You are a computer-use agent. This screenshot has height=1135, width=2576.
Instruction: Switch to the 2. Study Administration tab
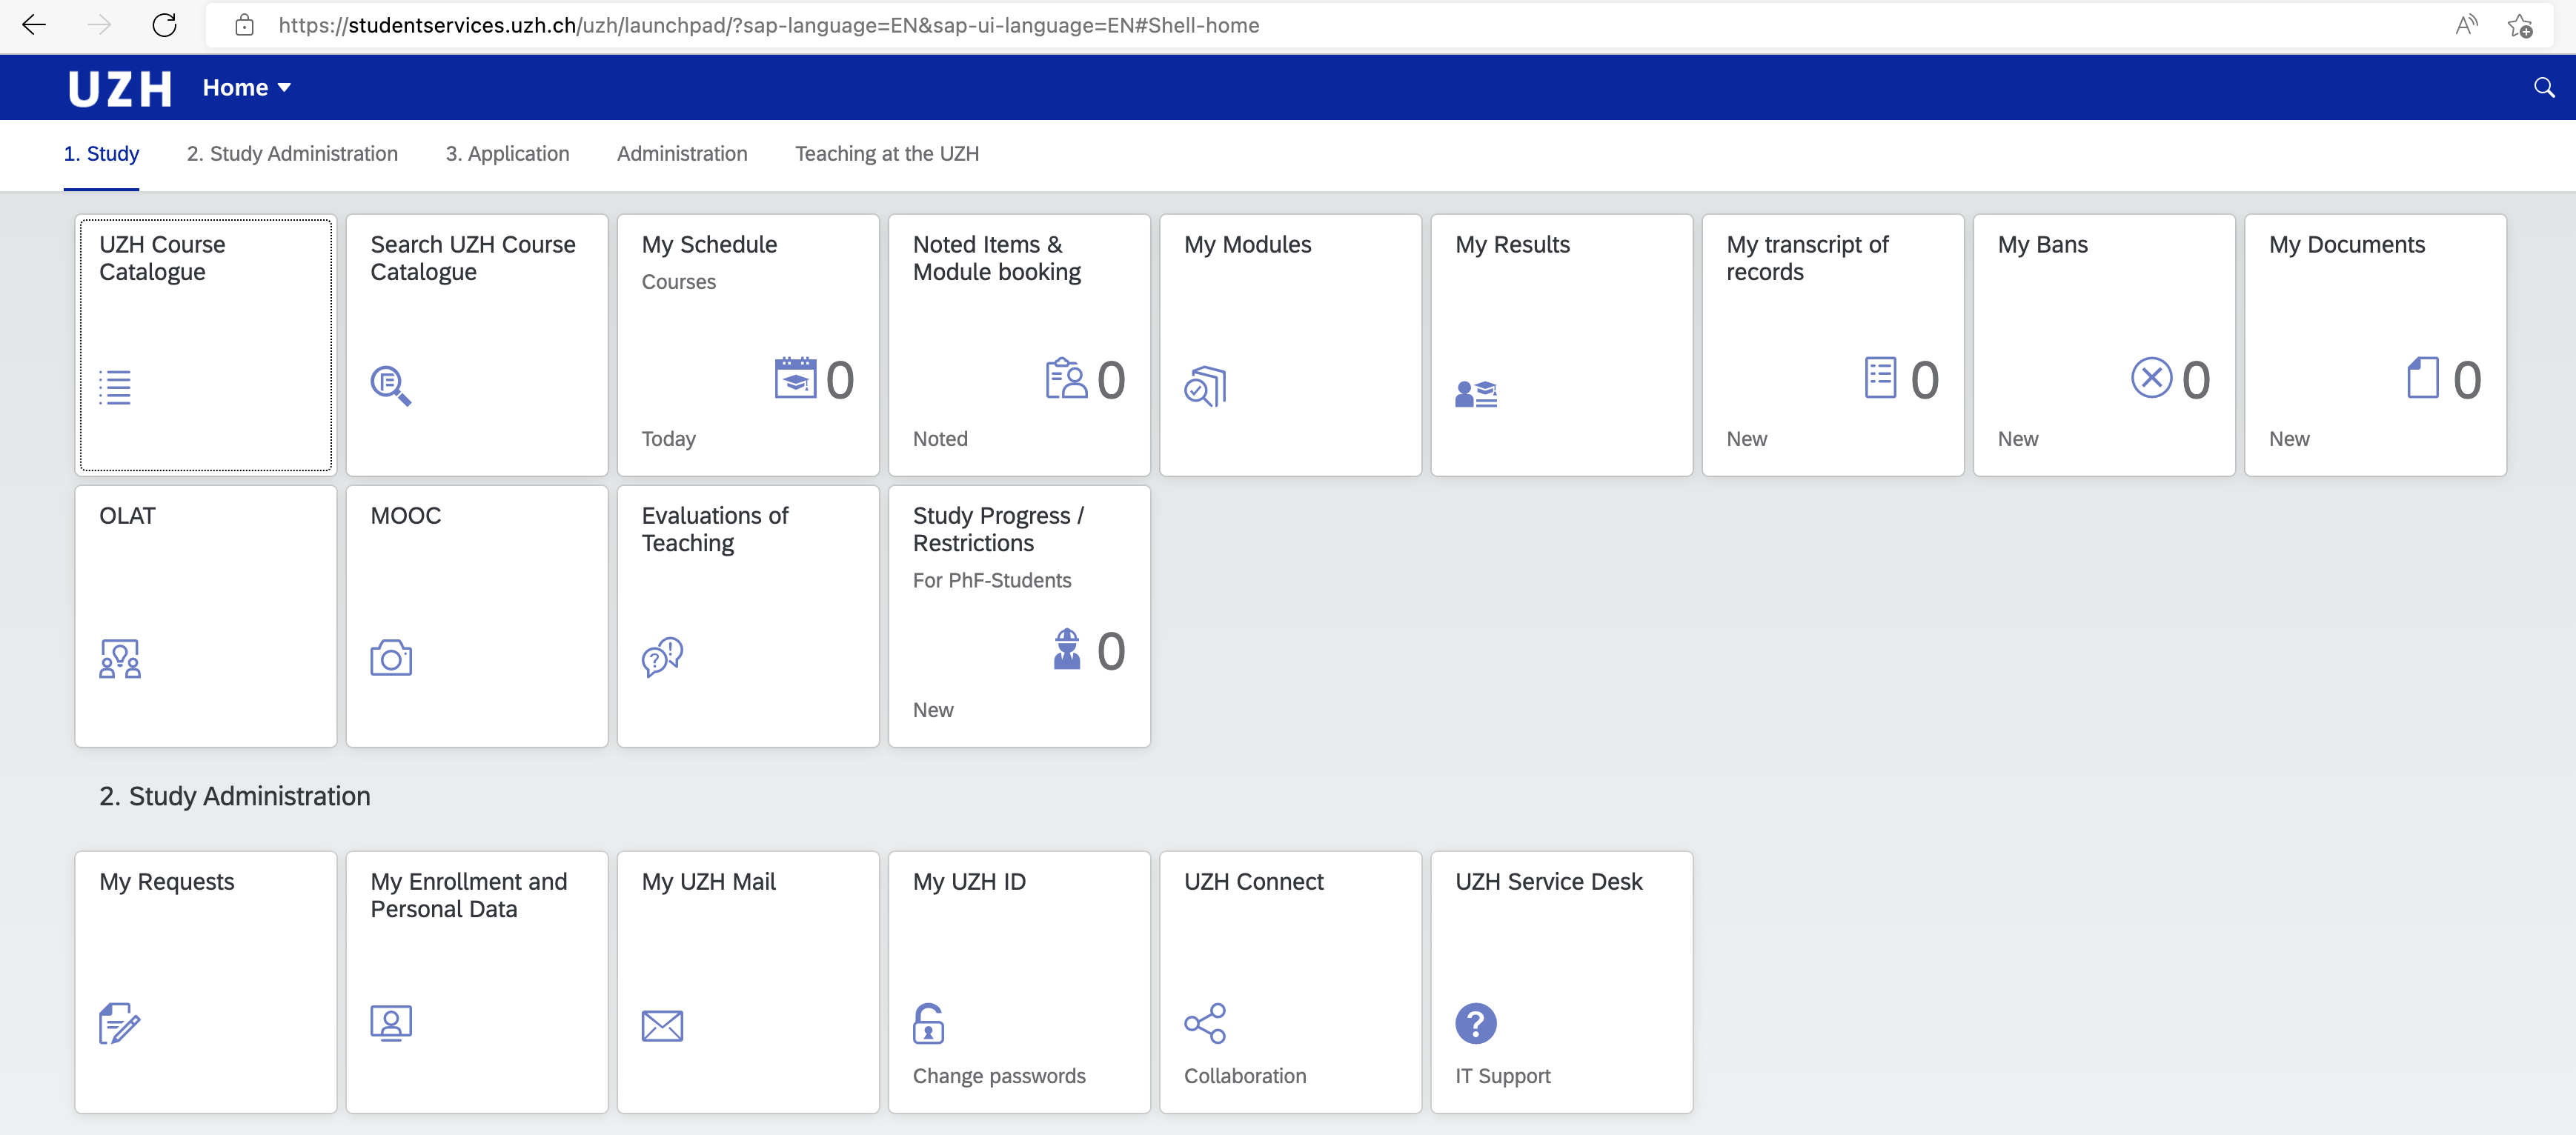pos(292,154)
